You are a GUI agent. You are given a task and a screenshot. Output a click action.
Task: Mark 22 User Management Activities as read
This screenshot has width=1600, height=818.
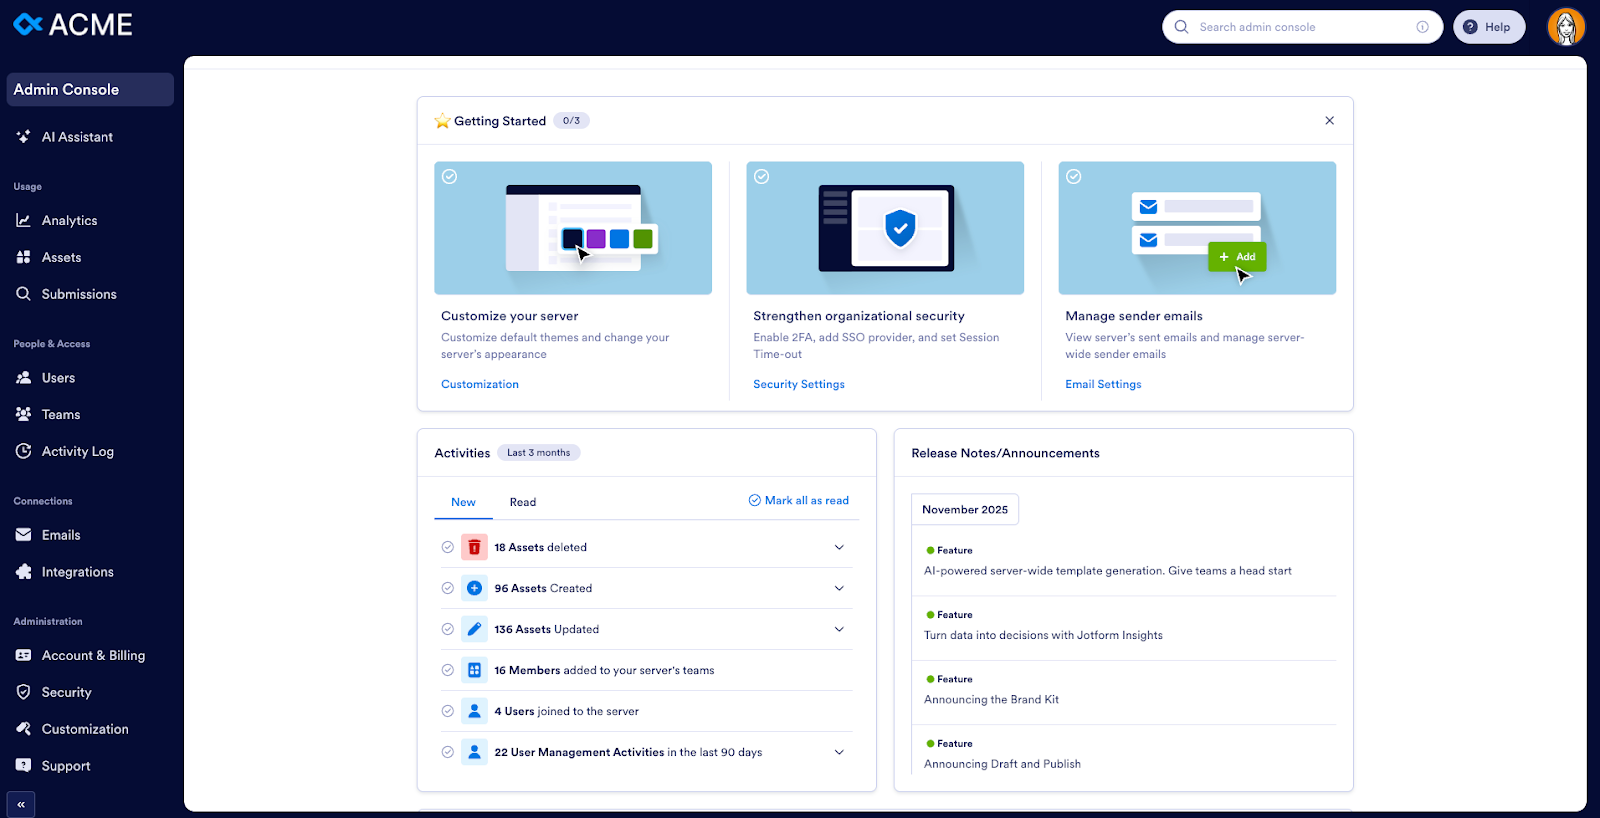click(x=447, y=752)
